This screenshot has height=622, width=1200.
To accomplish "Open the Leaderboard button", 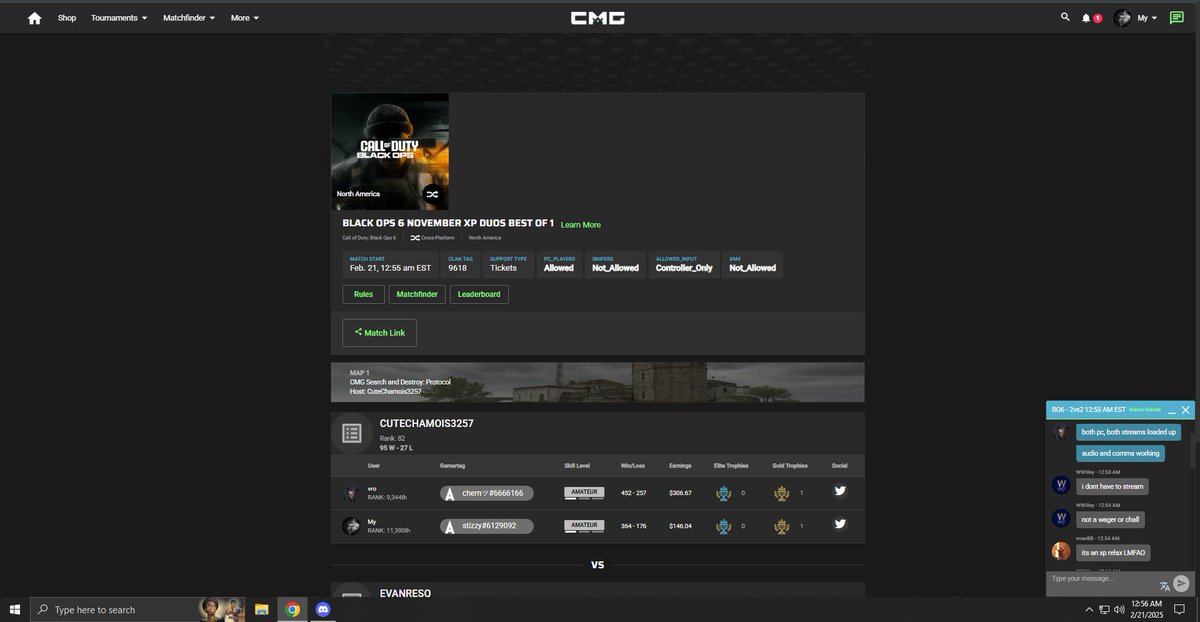I will coord(479,294).
